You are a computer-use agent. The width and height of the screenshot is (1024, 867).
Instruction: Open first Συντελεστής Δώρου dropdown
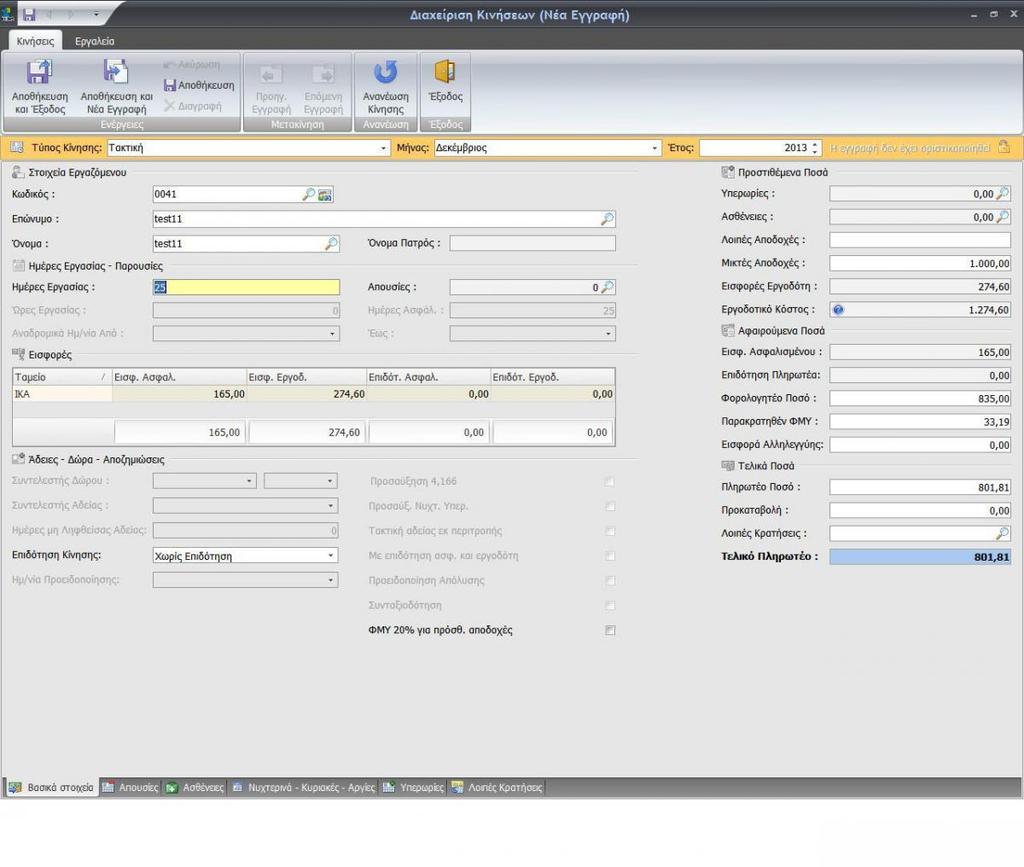(249, 481)
